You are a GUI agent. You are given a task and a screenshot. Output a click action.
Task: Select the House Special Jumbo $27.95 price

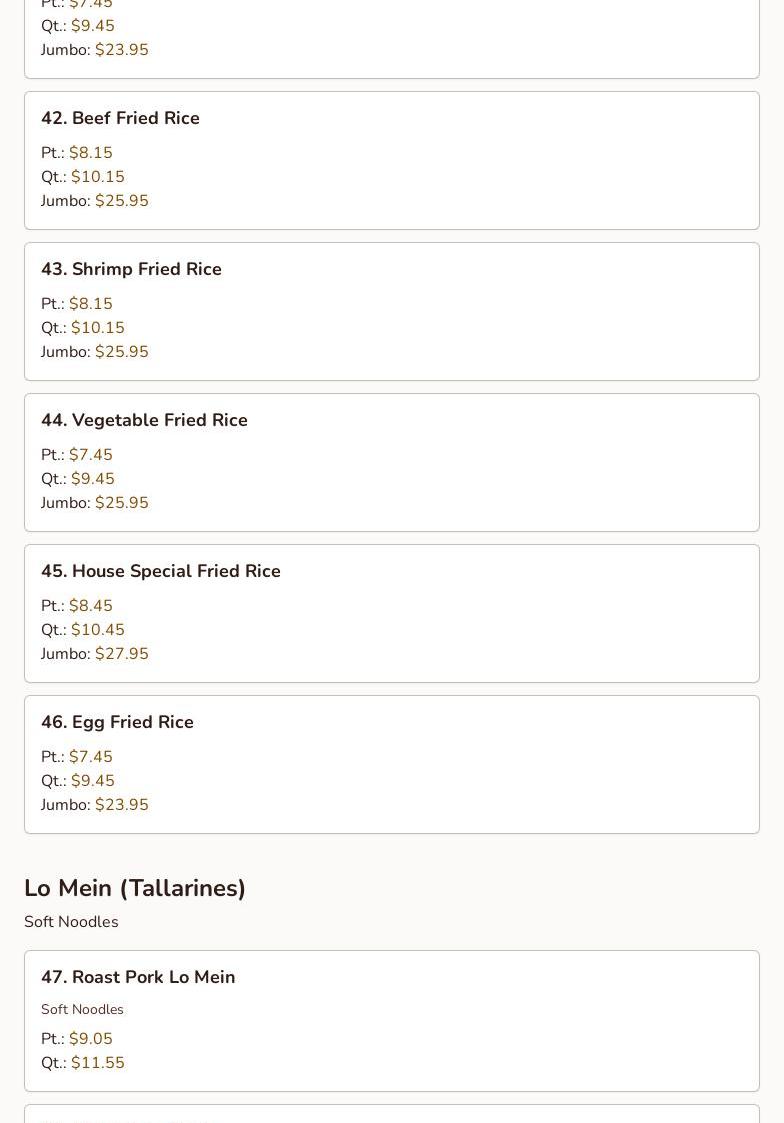pos(122,654)
